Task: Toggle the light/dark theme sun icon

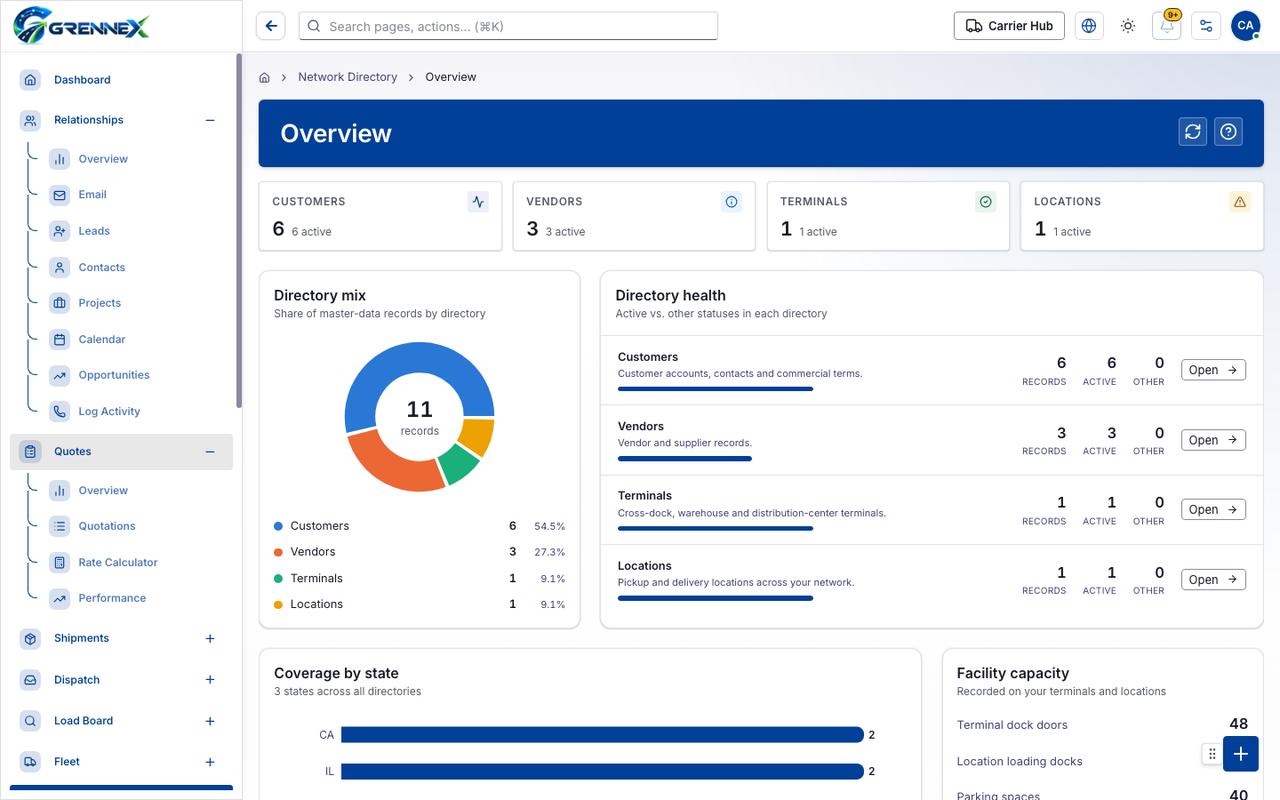Action: 1128,26
